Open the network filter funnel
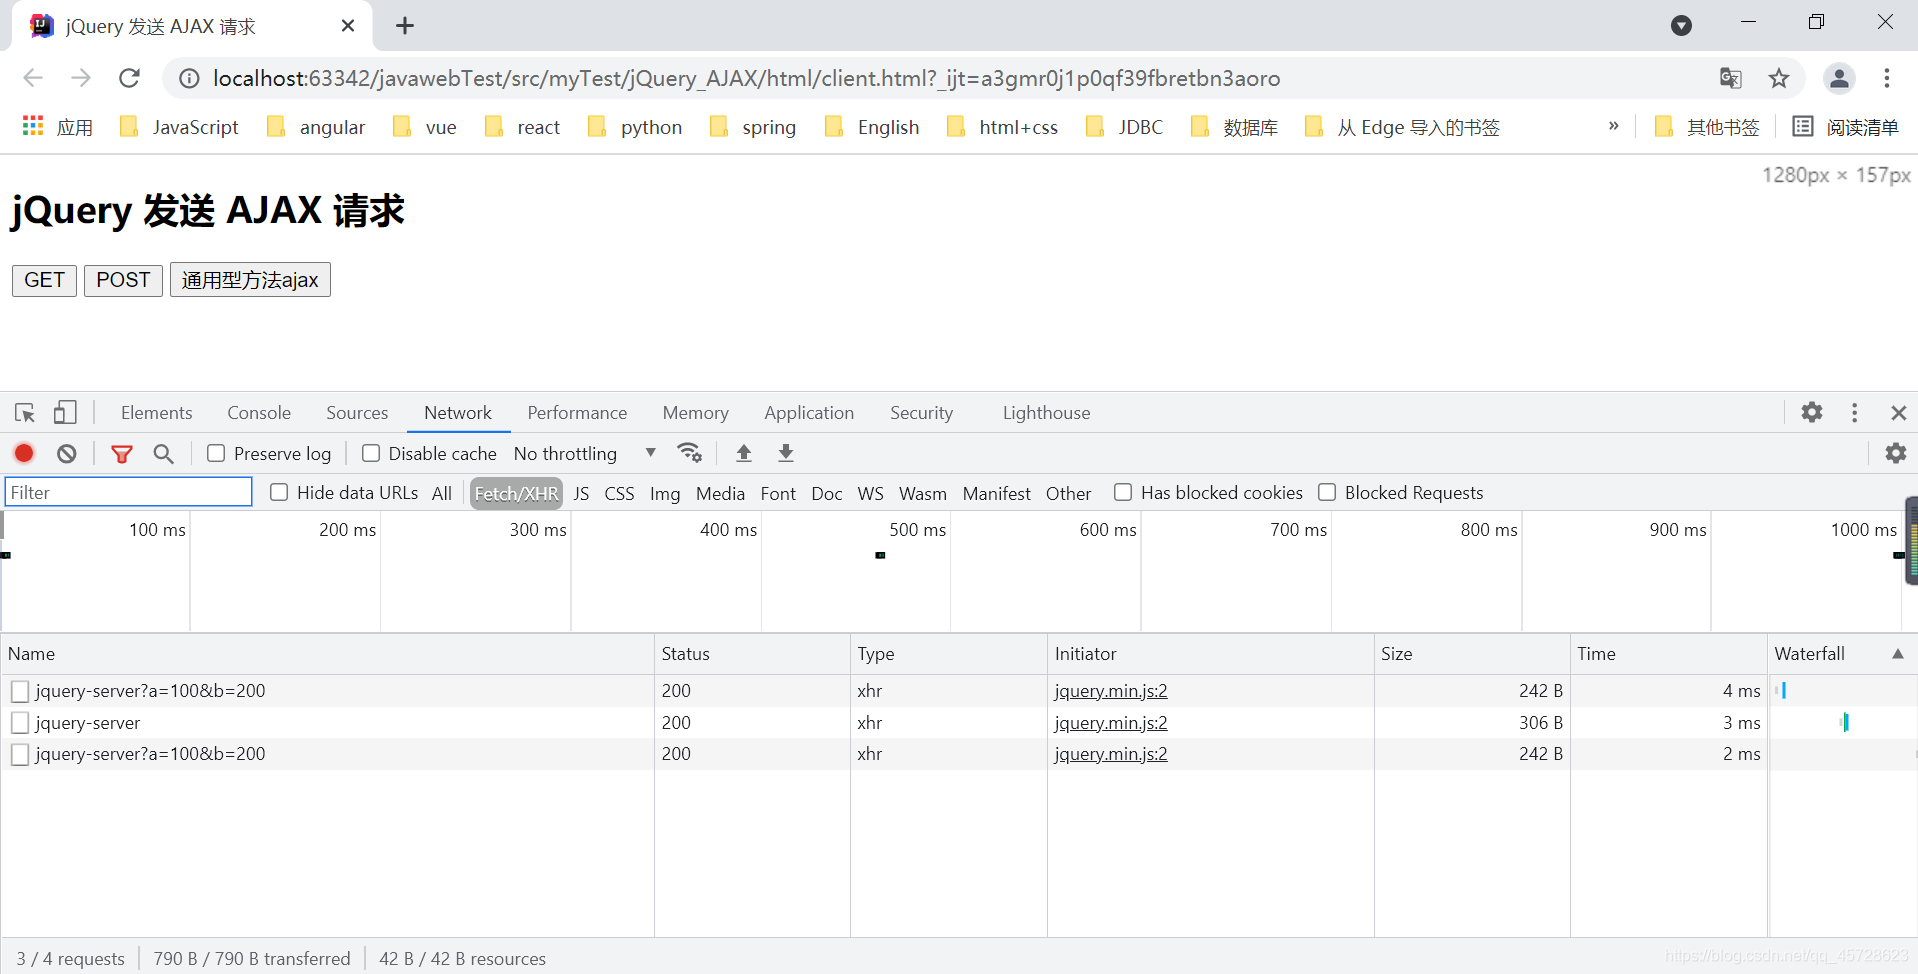Image resolution: width=1918 pixels, height=974 pixels. coord(122,453)
